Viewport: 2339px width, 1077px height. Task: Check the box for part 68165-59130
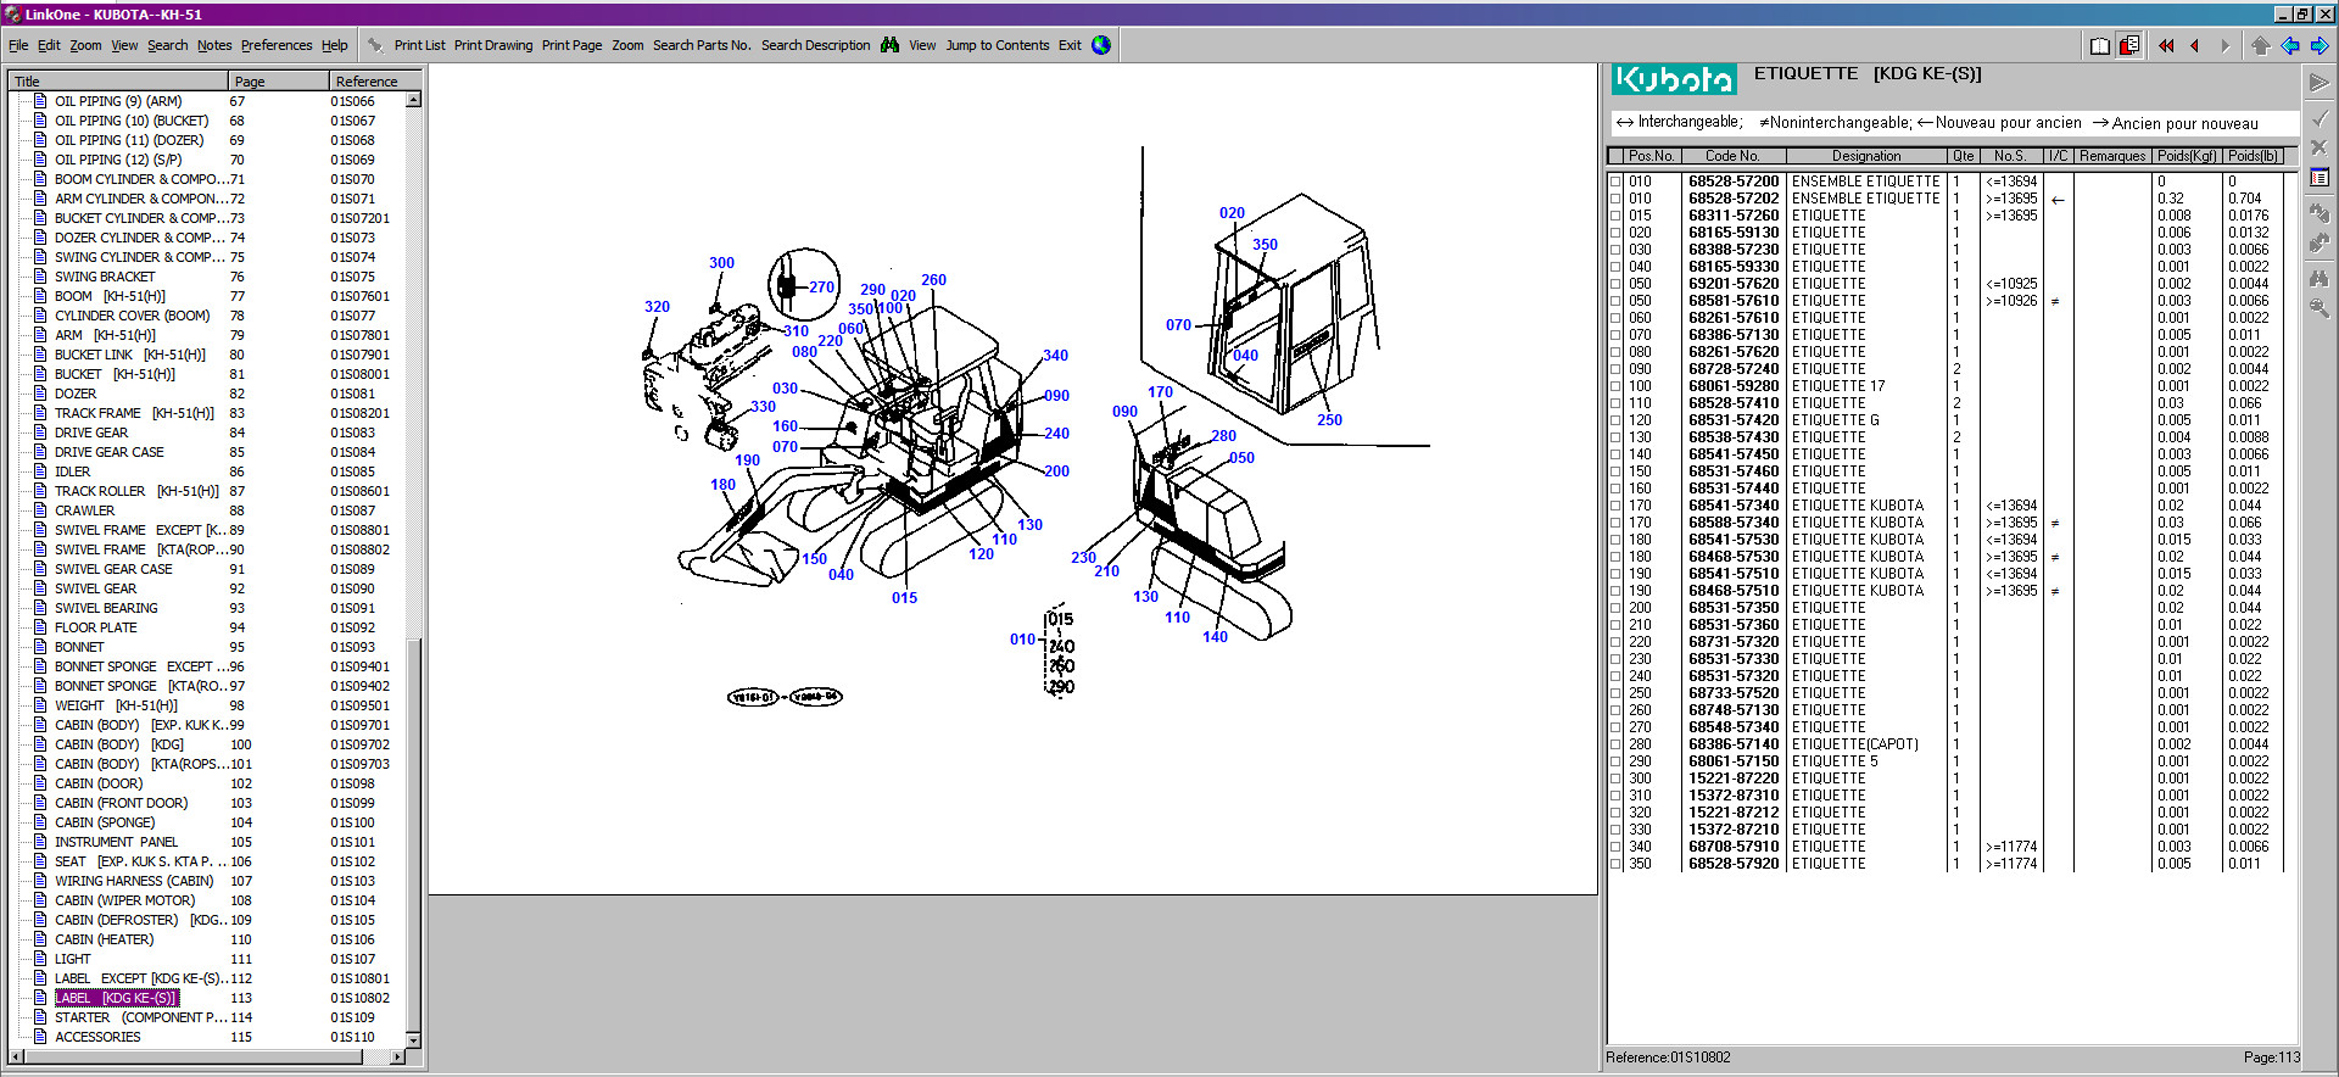[1615, 233]
